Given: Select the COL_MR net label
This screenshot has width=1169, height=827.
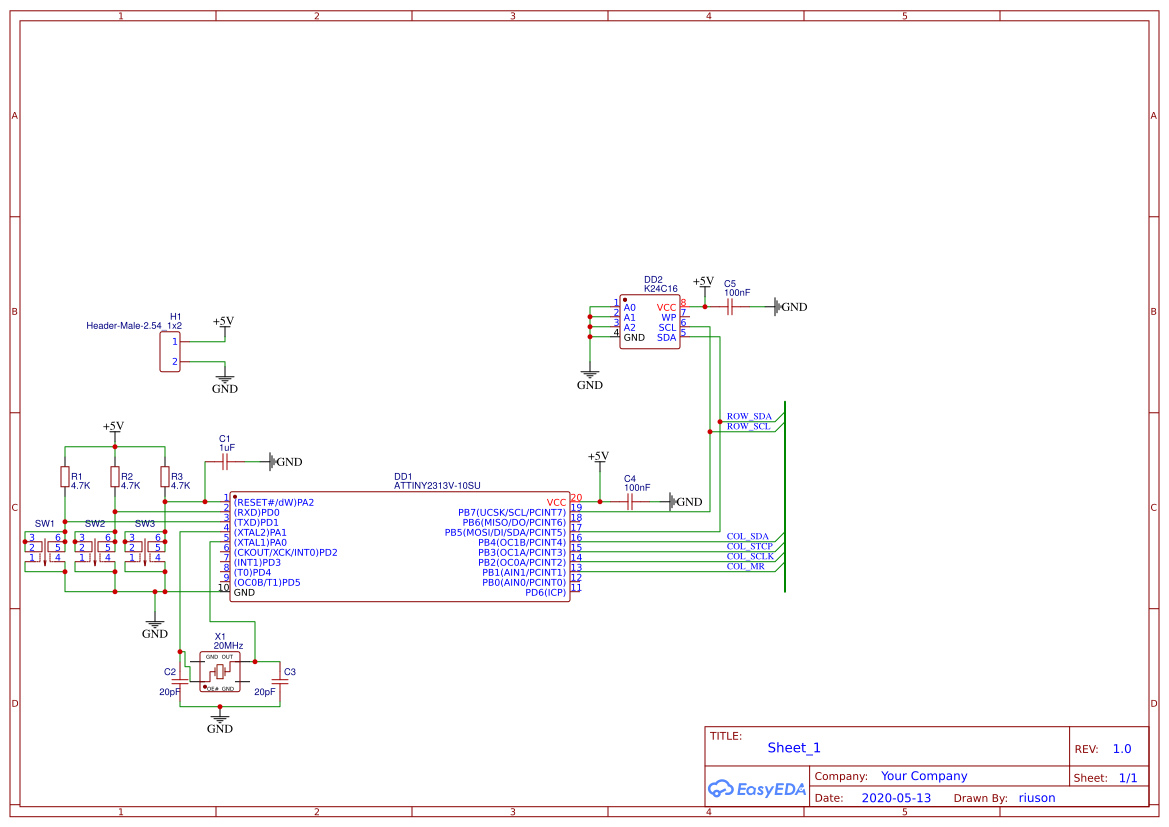Looking at the screenshot, I should click(x=745, y=566).
